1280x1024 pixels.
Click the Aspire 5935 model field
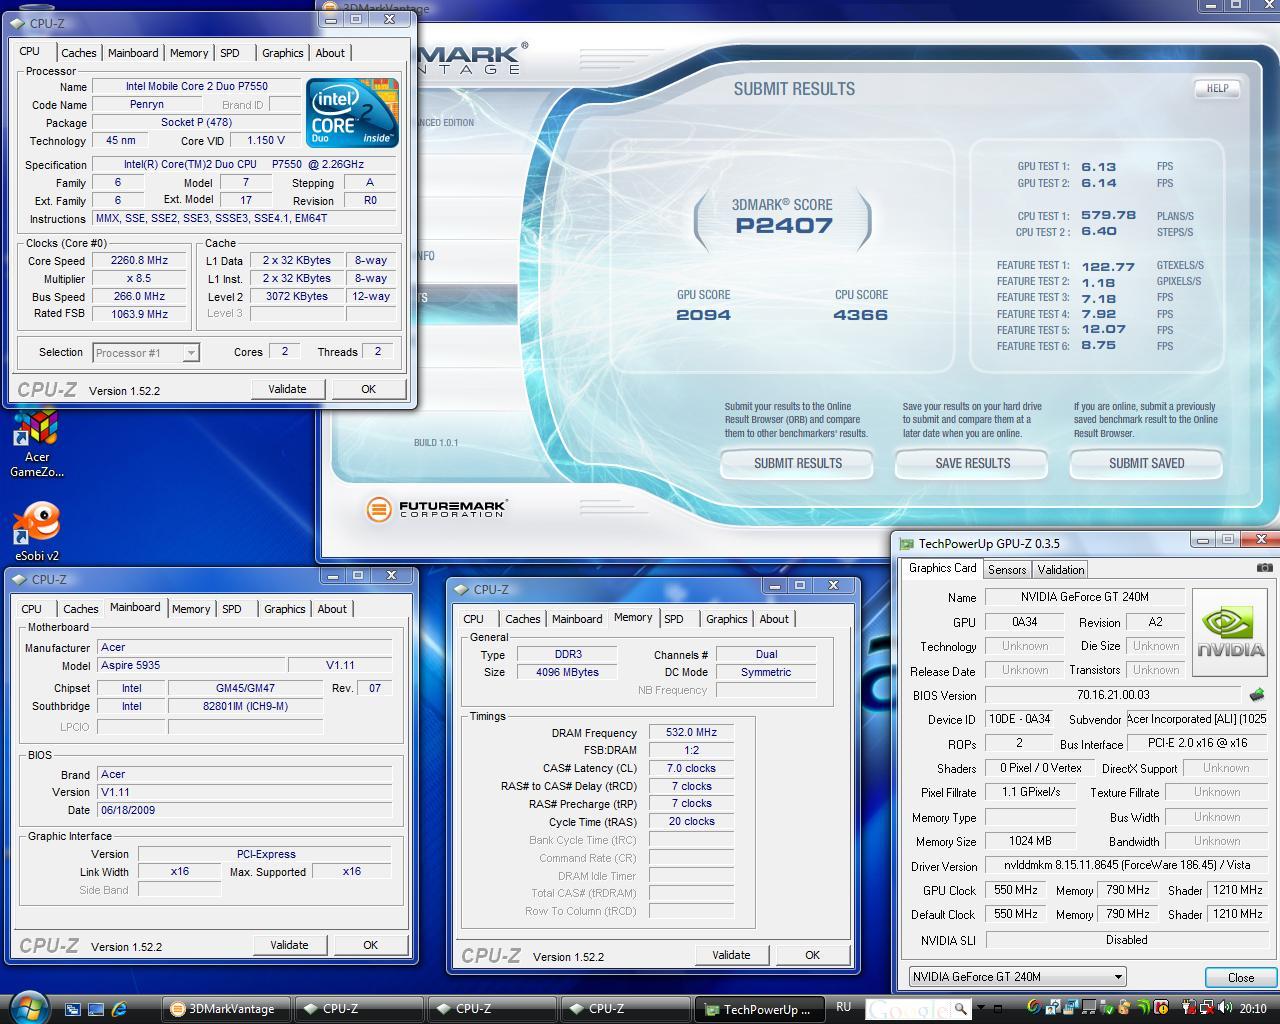191,665
